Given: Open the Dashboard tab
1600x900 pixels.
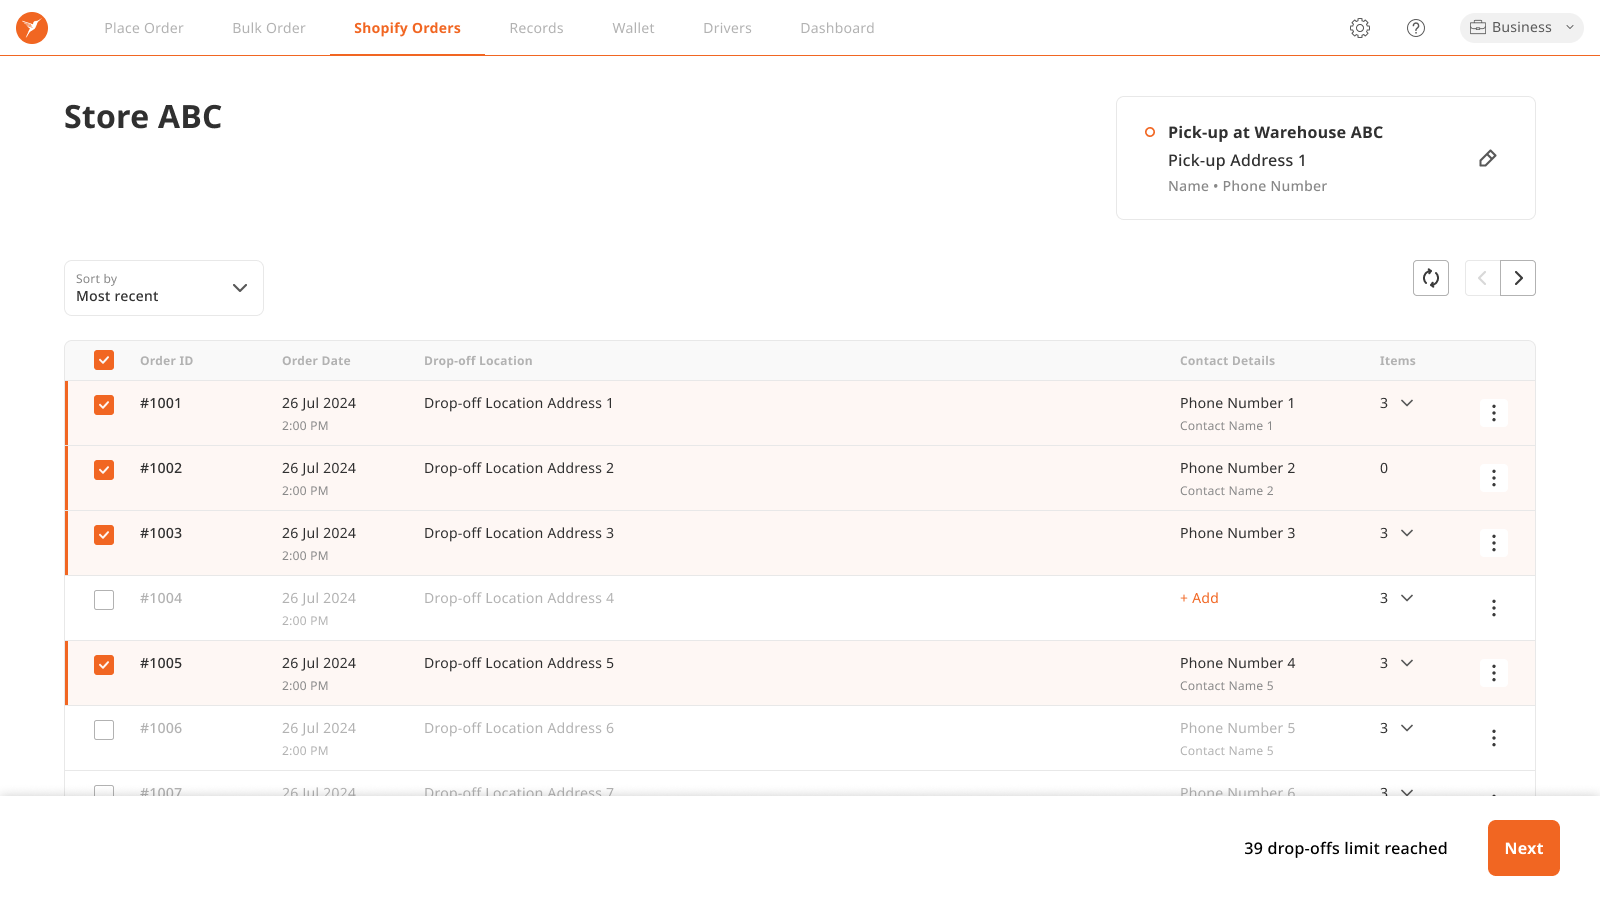Looking at the screenshot, I should click(x=837, y=27).
